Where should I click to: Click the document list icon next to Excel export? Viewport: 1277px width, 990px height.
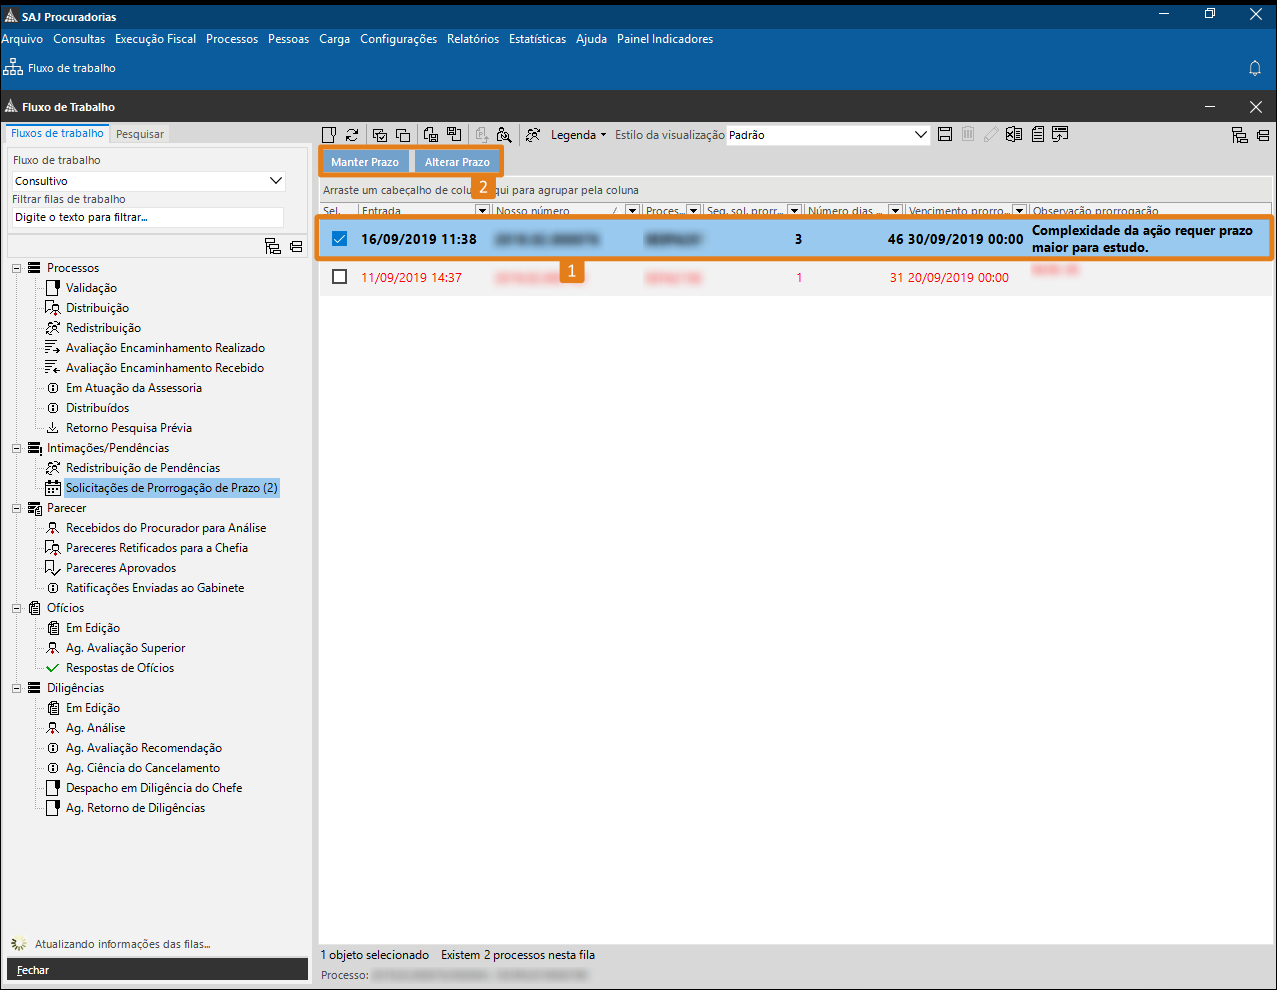point(1038,134)
